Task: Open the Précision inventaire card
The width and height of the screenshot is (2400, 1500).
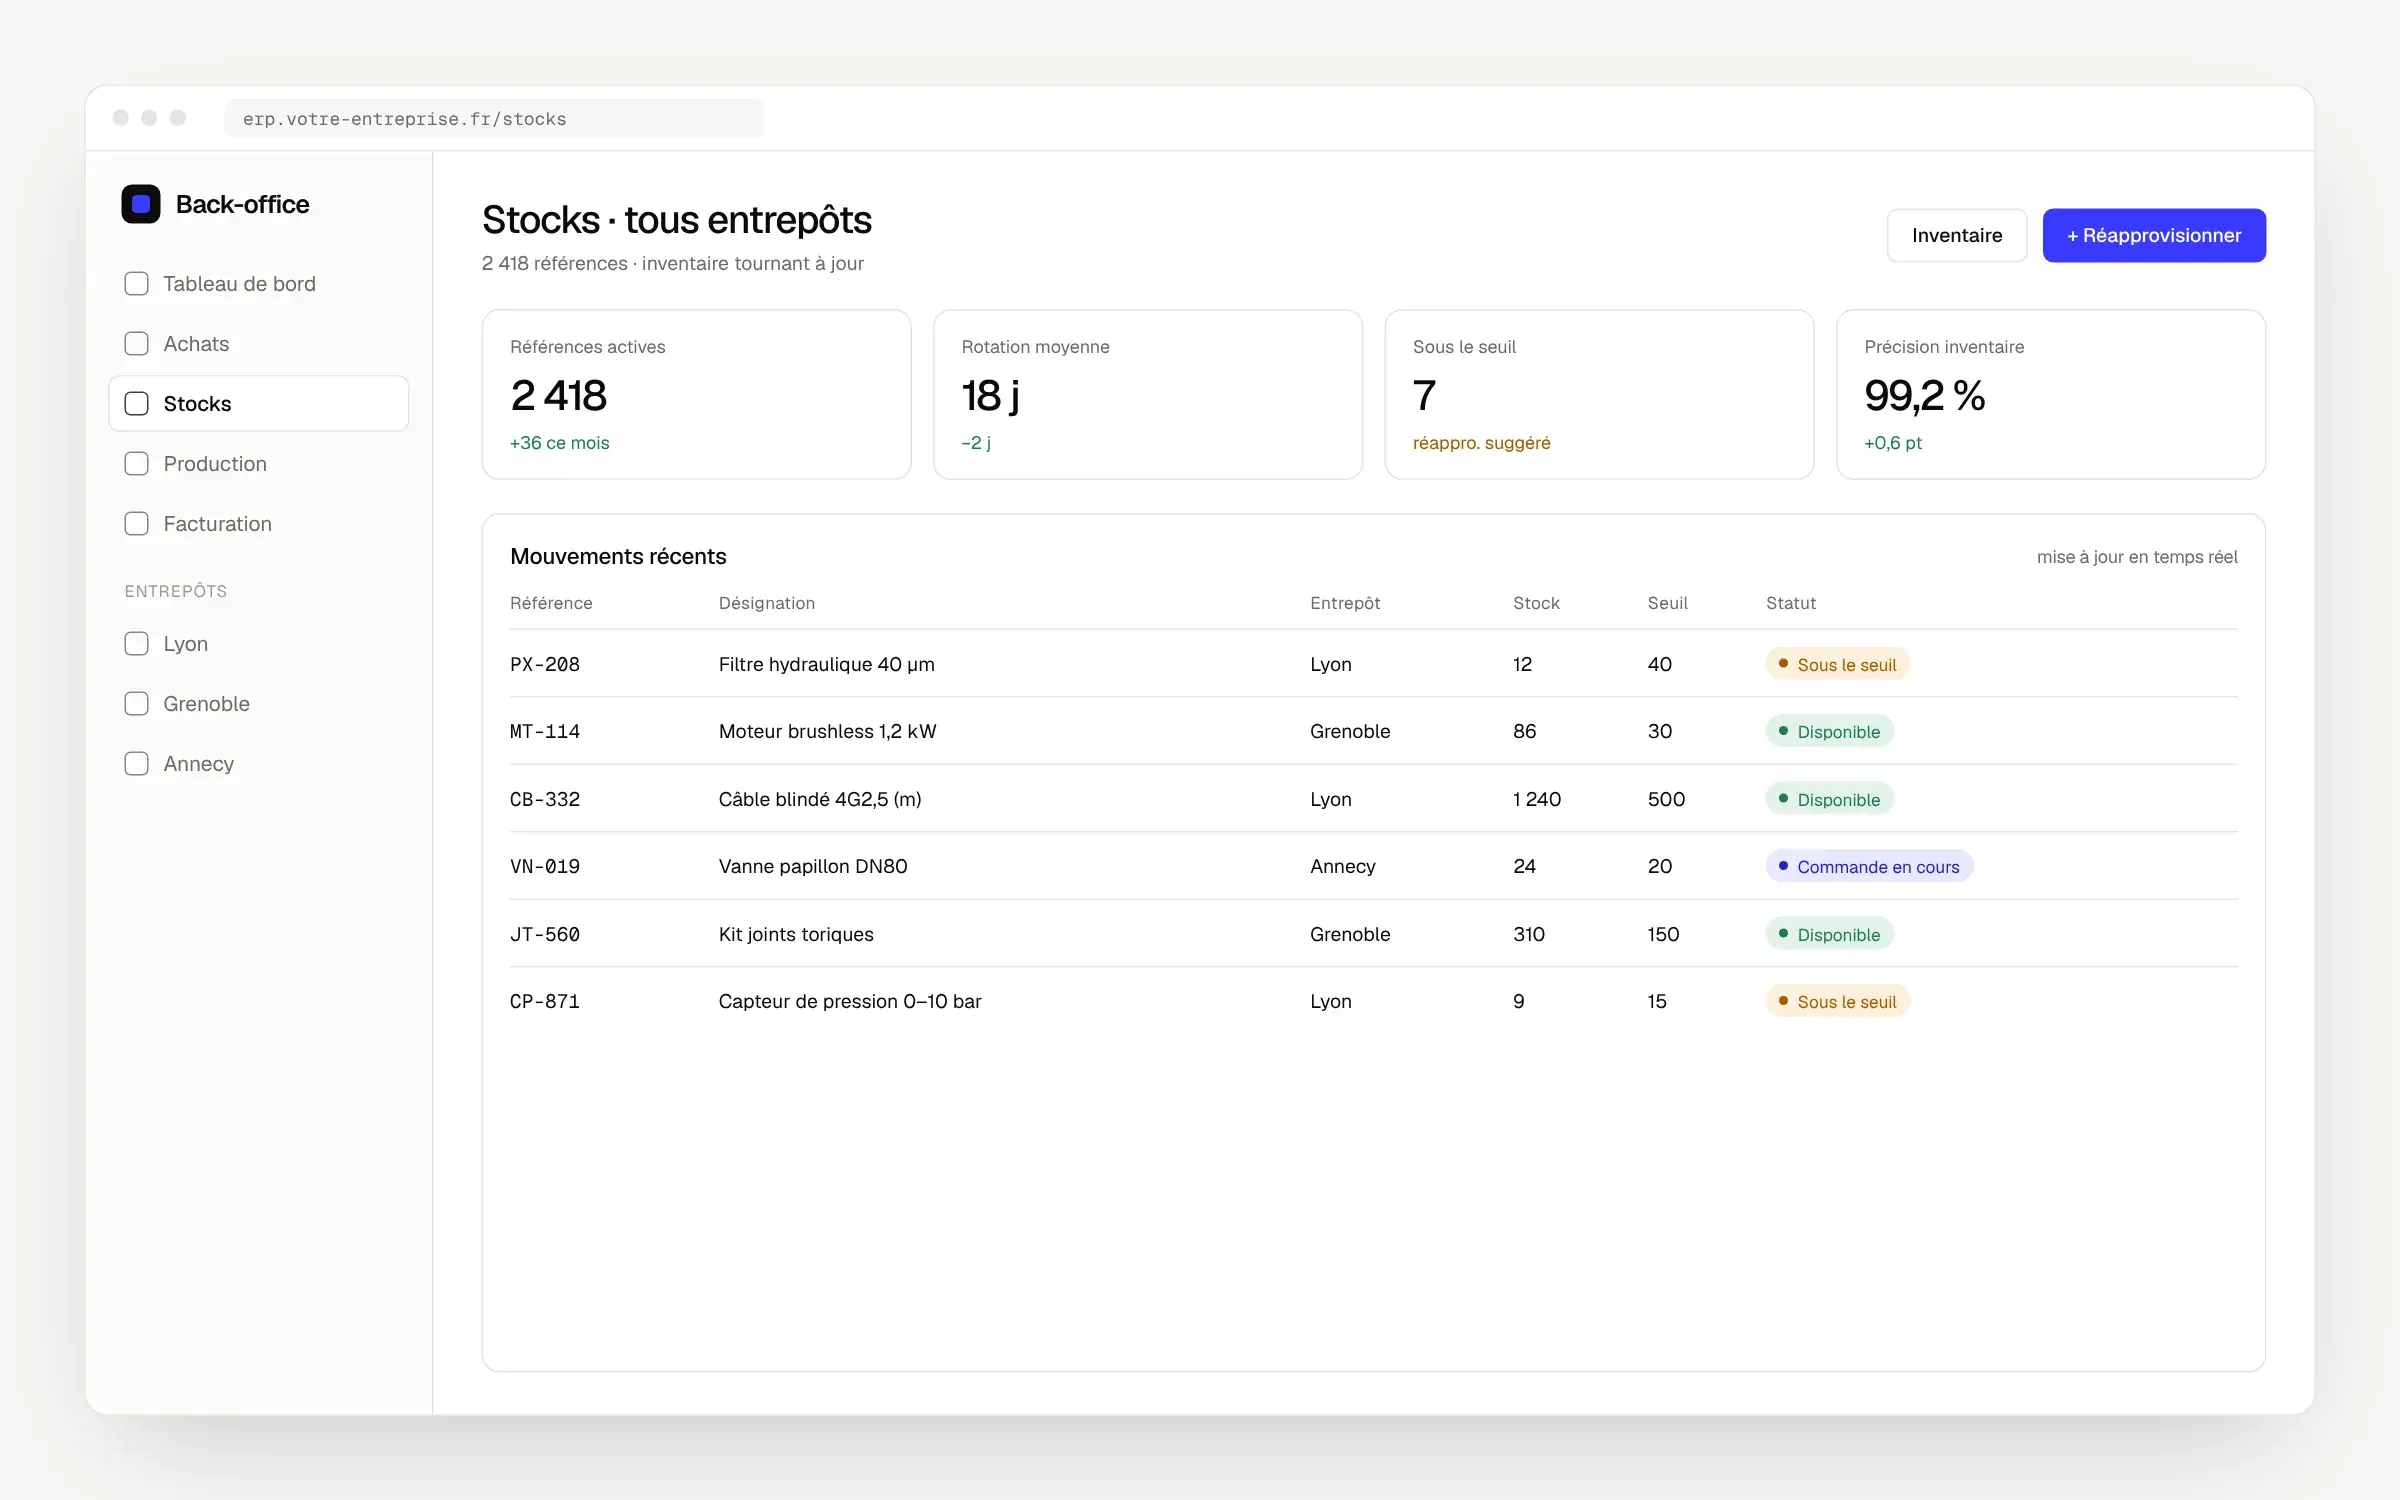Action: point(2051,394)
